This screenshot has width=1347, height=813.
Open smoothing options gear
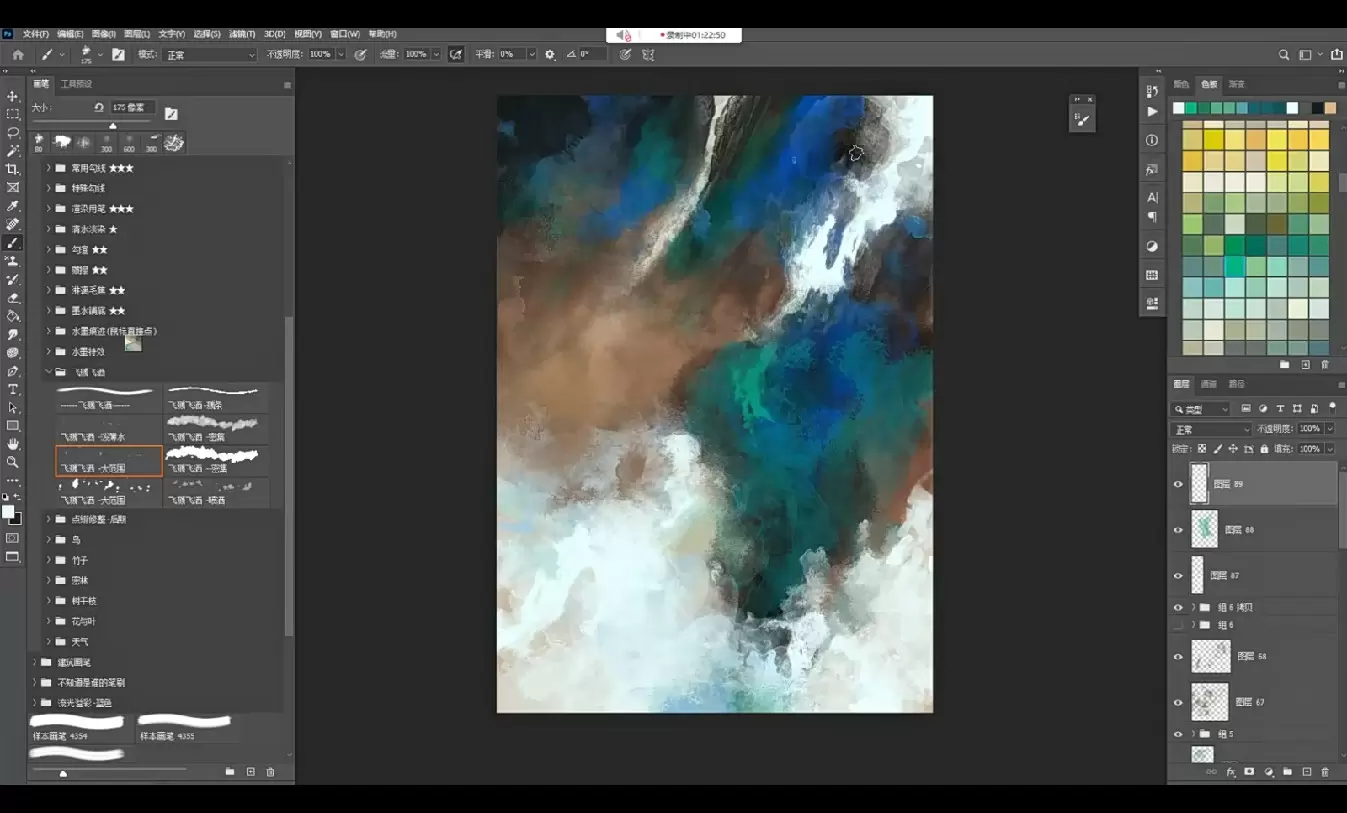click(550, 54)
